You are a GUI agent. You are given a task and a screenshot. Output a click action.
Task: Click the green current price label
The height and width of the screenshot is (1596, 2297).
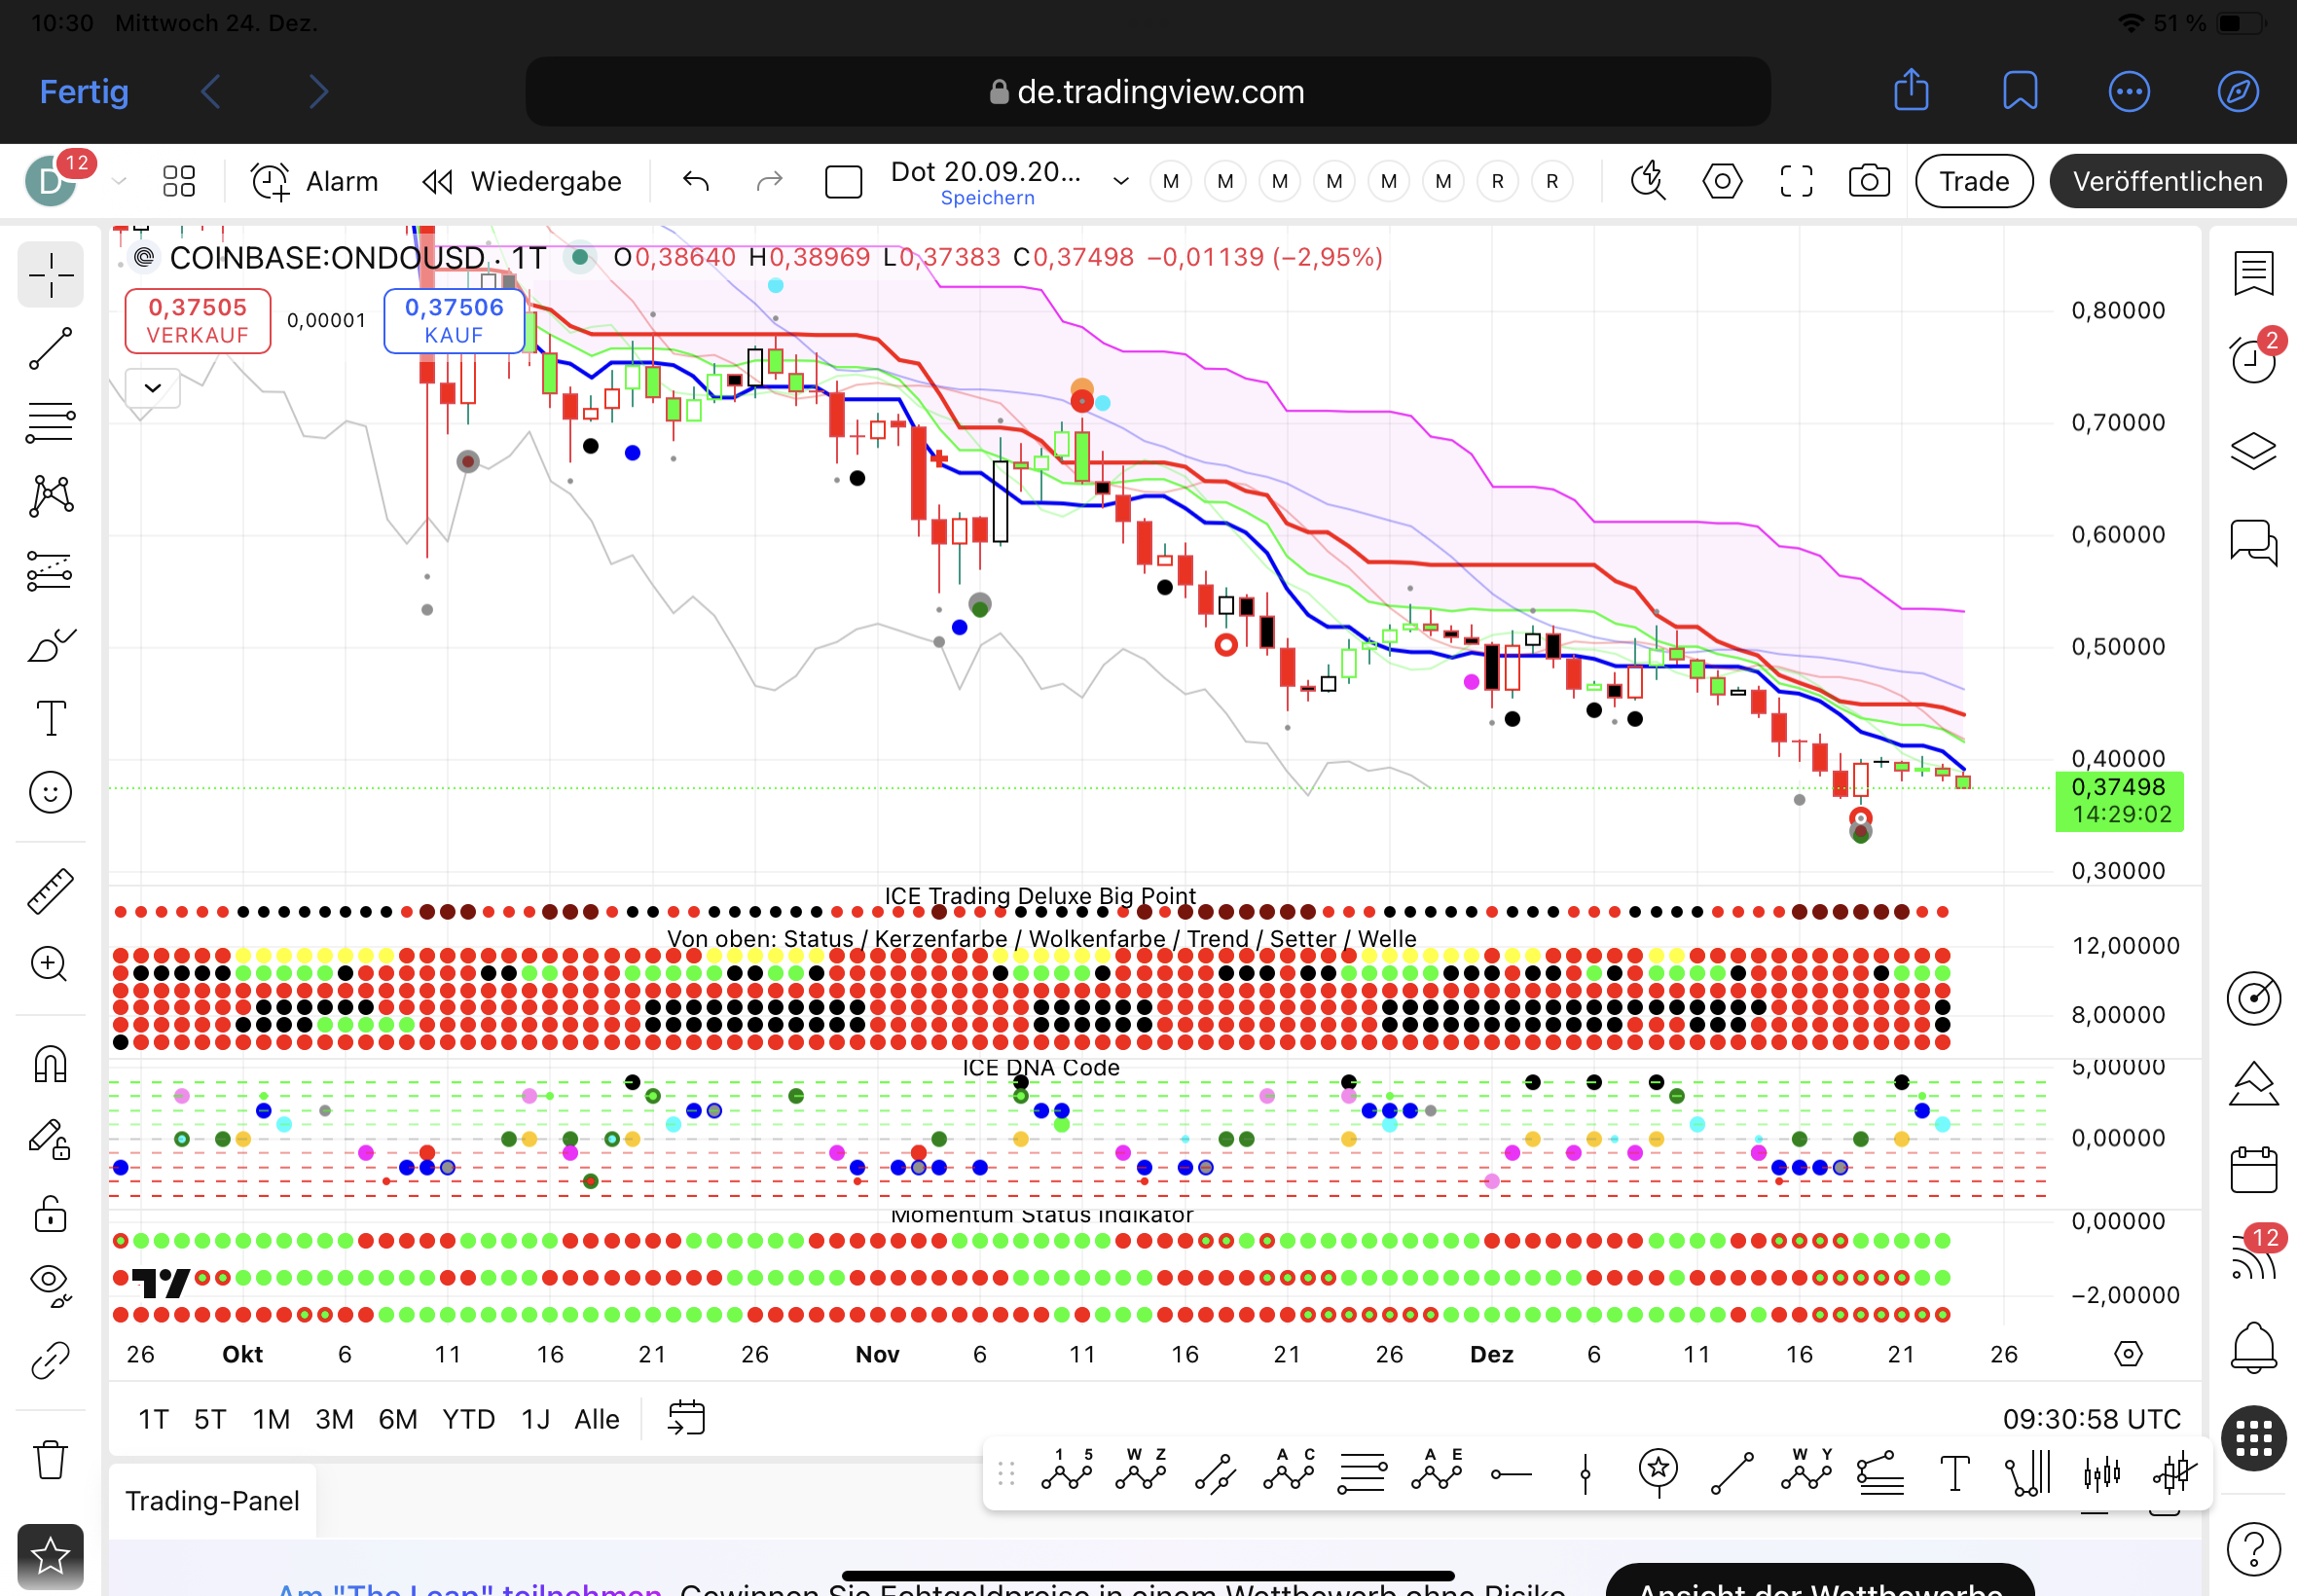(2118, 801)
